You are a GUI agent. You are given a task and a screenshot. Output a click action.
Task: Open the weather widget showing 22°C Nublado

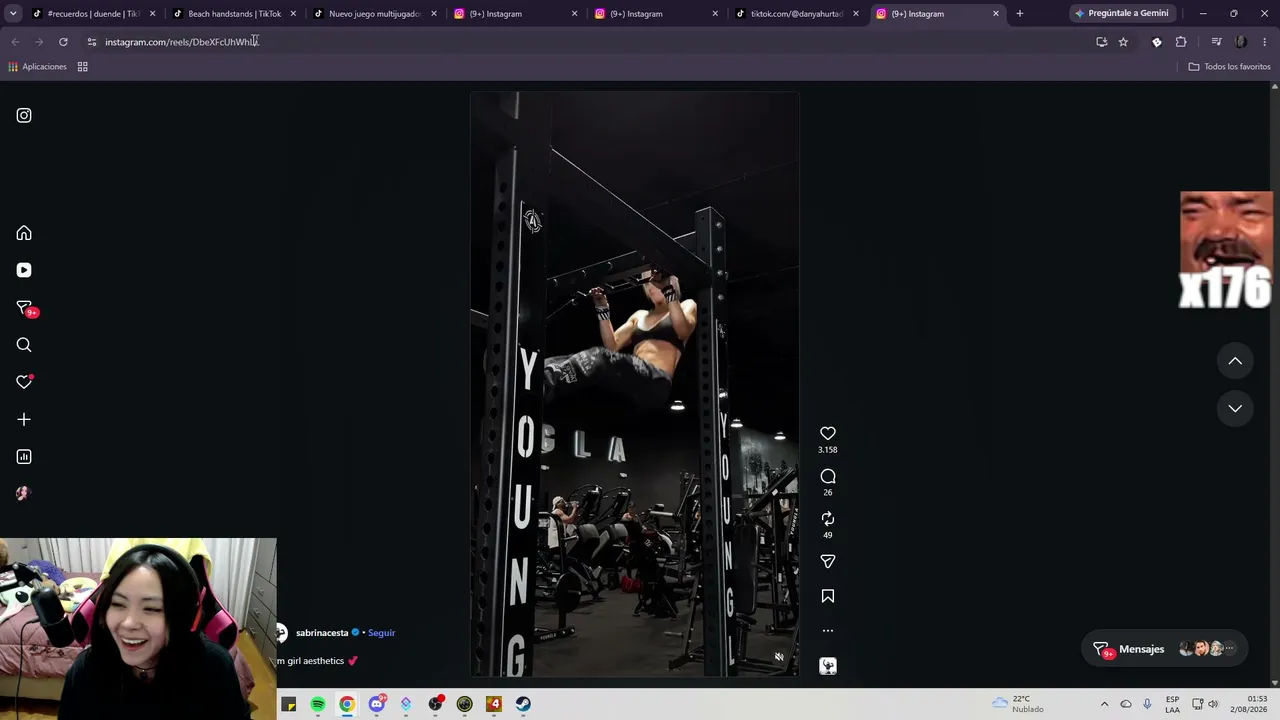point(1018,704)
